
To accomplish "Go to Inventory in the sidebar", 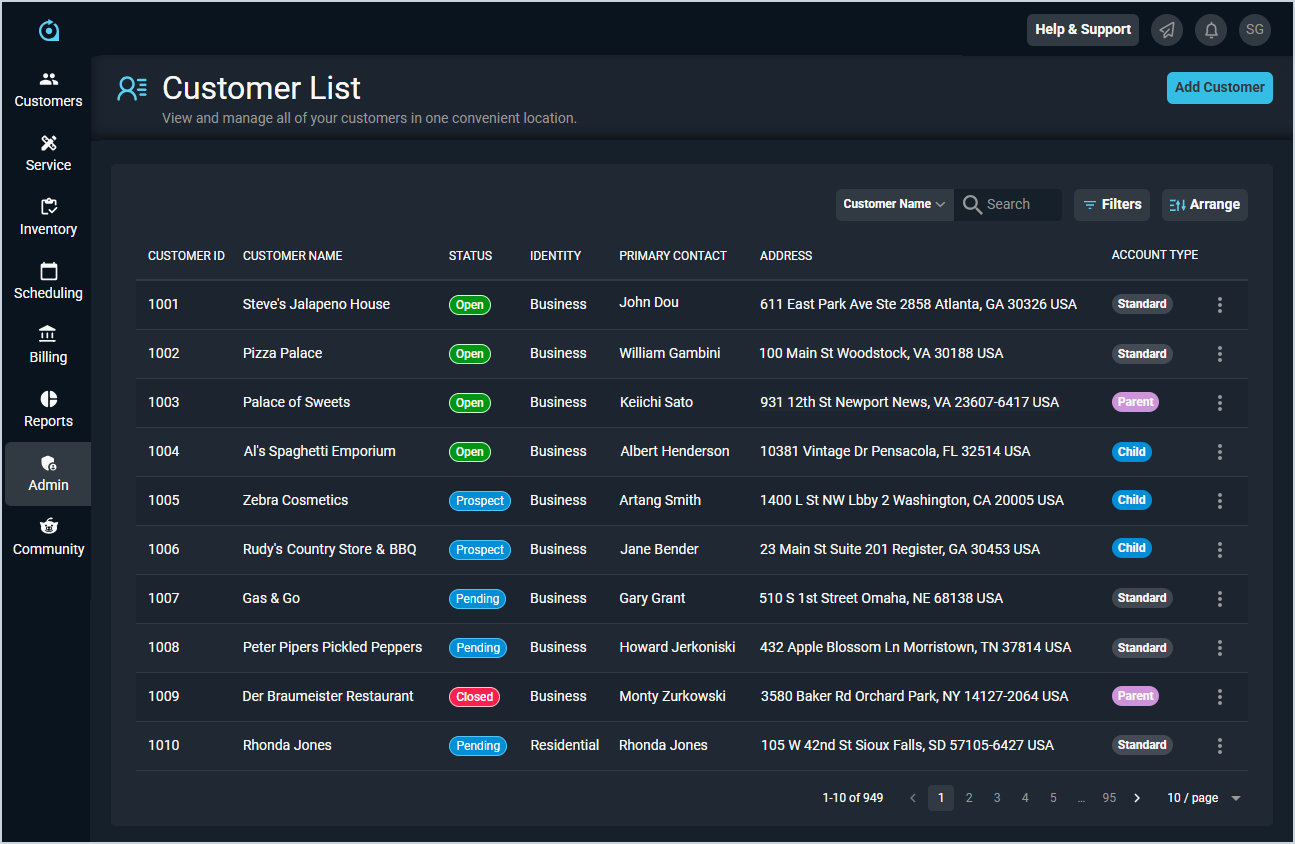I will pyautogui.click(x=48, y=217).
